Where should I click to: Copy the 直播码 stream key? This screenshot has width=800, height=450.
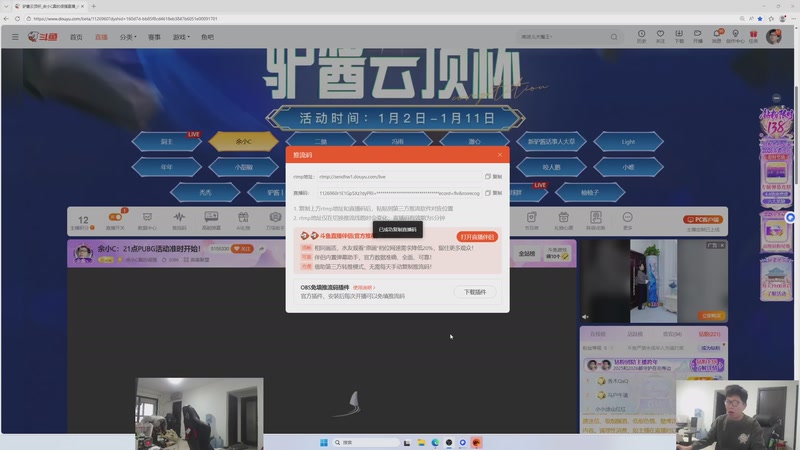(493, 193)
